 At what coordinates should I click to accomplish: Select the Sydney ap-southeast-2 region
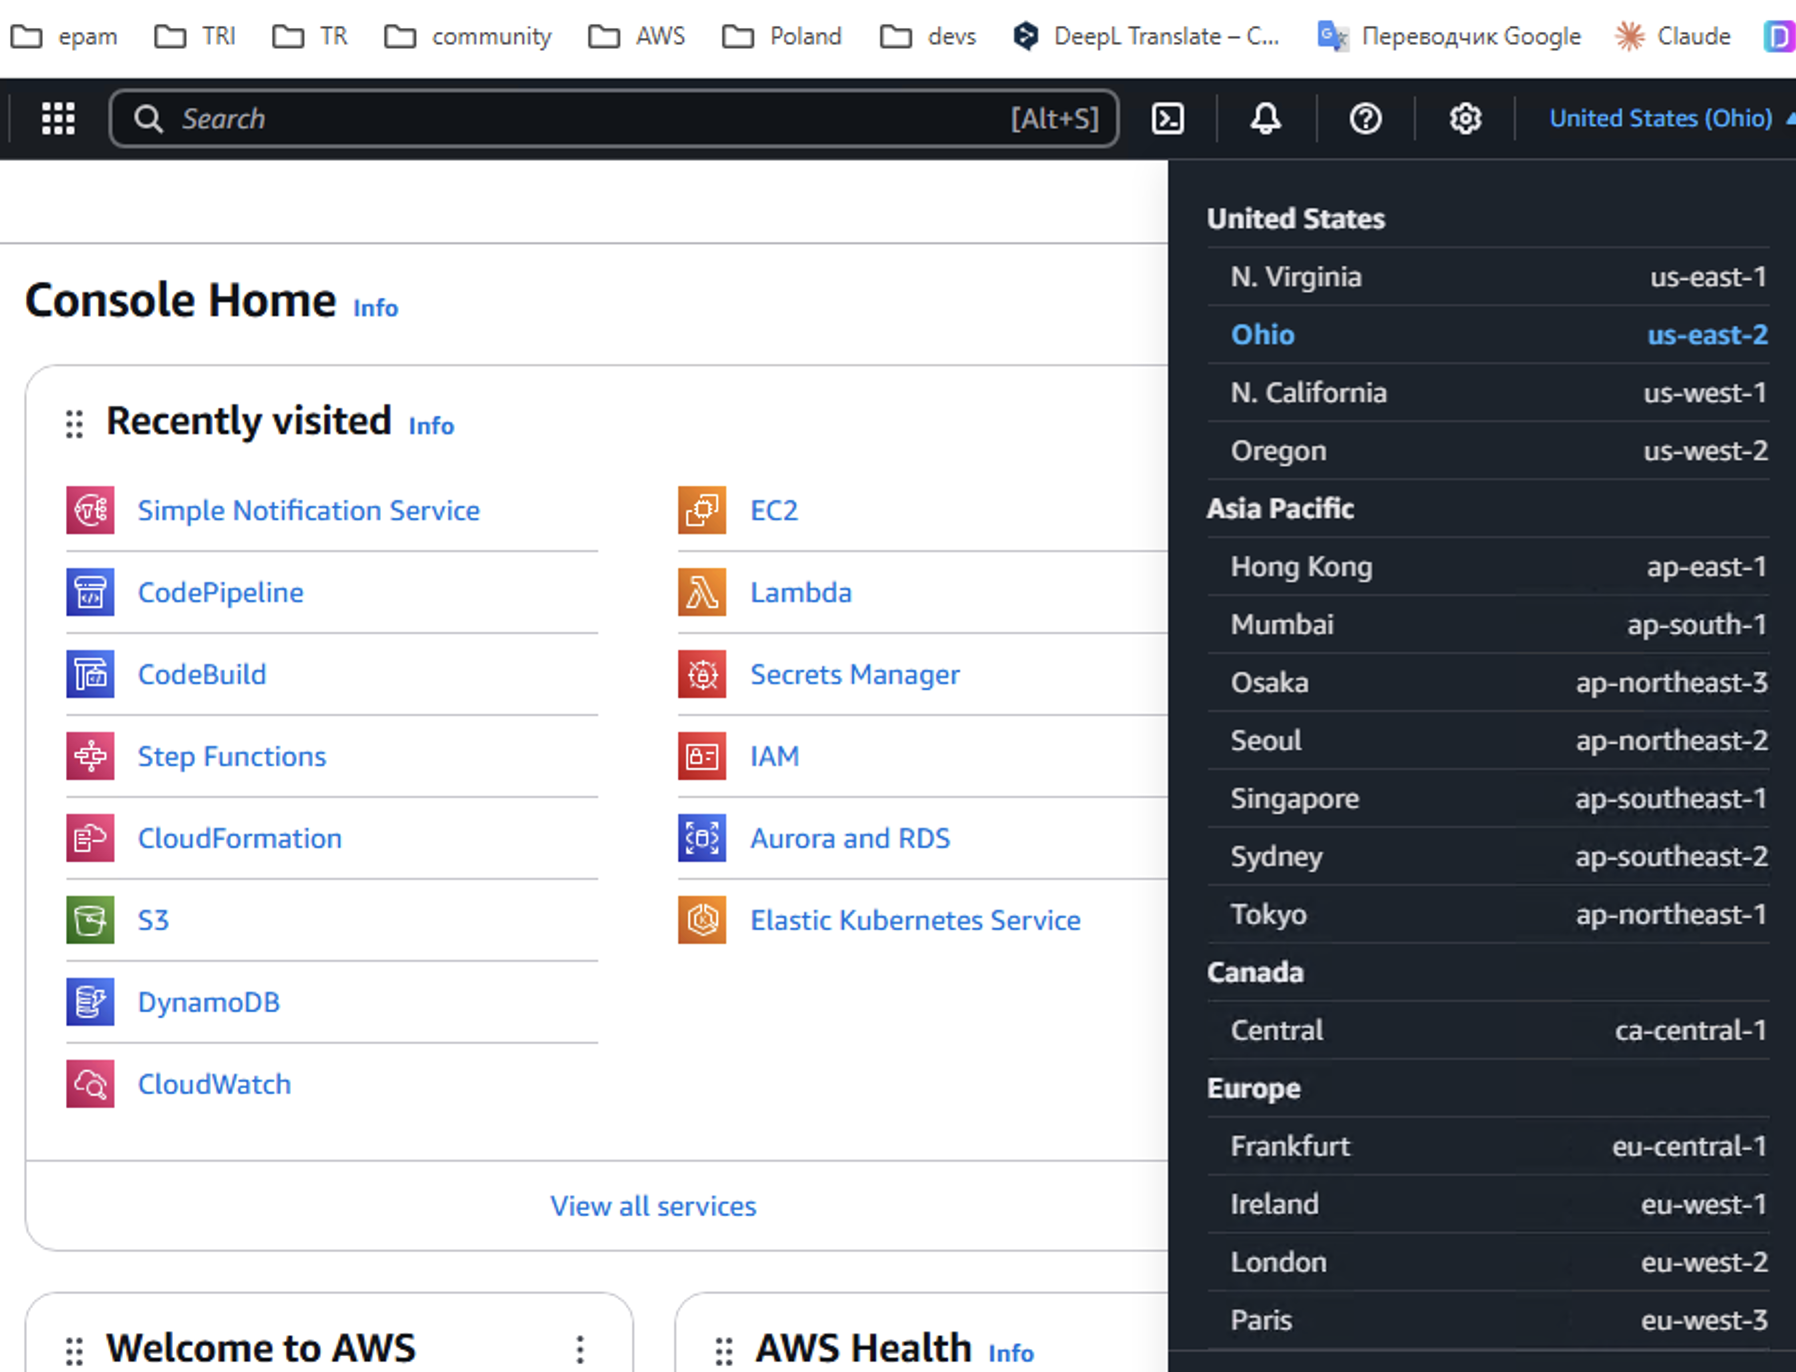[x=1488, y=857]
